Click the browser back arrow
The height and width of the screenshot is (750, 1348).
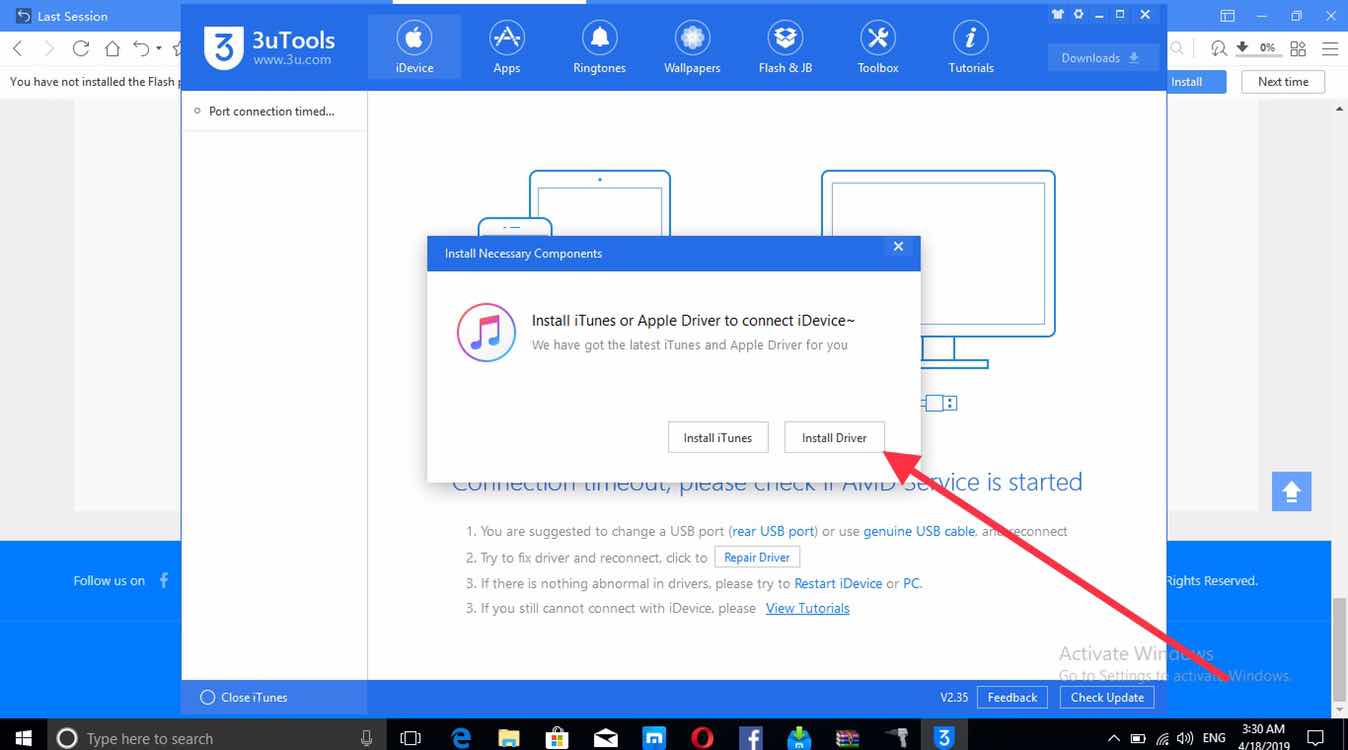pyautogui.click(x=17, y=48)
